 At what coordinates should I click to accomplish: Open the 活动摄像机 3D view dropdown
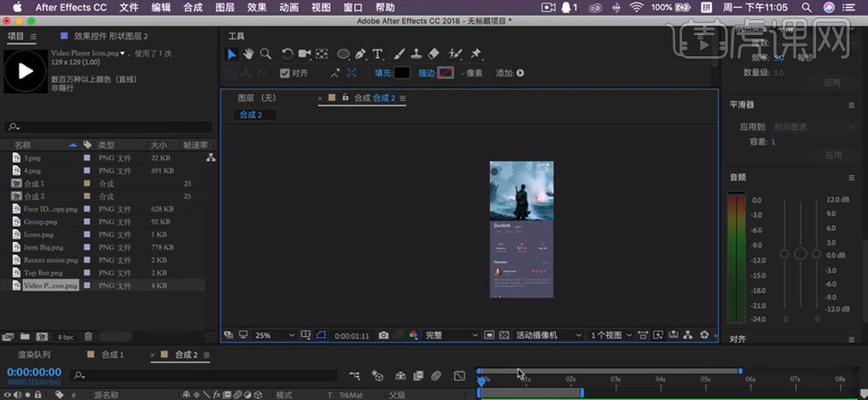coord(549,335)
